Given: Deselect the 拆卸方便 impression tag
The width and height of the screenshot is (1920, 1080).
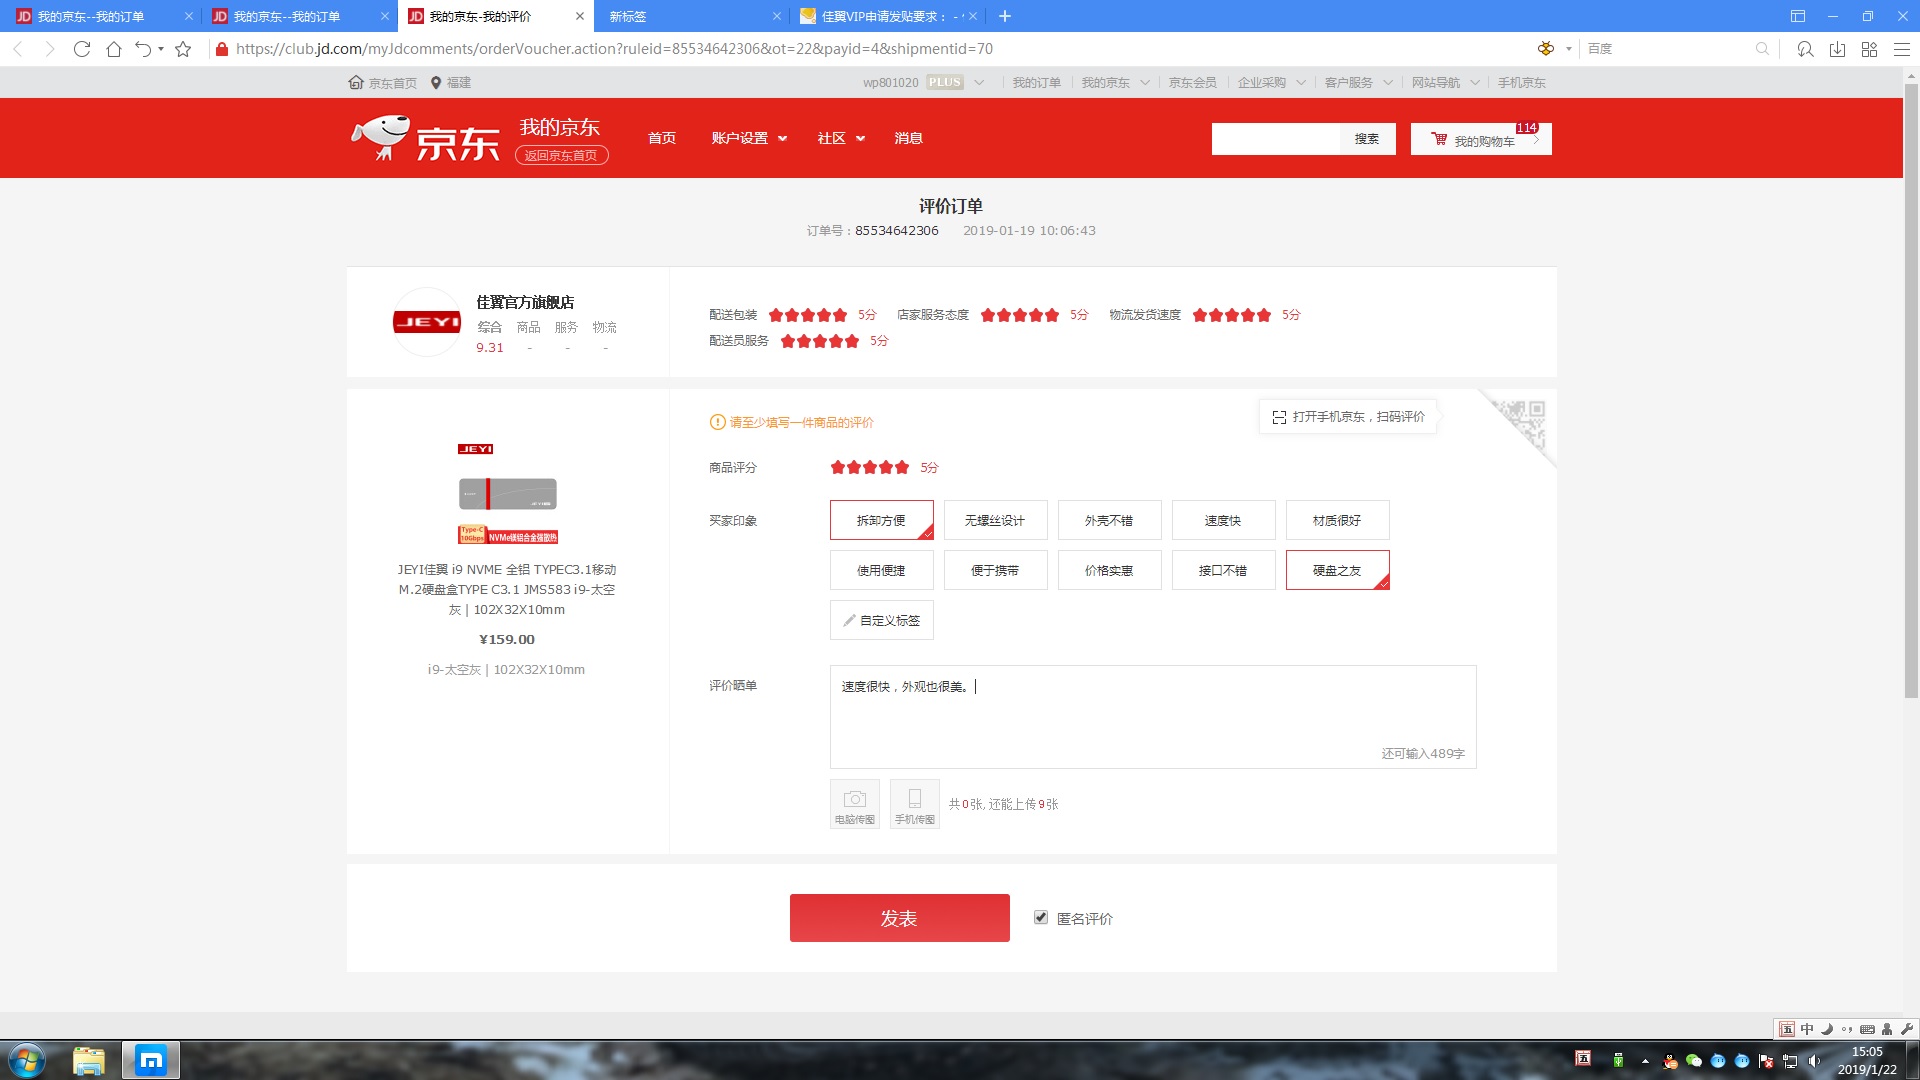Looking at the screenshot, I should (882, 520).
